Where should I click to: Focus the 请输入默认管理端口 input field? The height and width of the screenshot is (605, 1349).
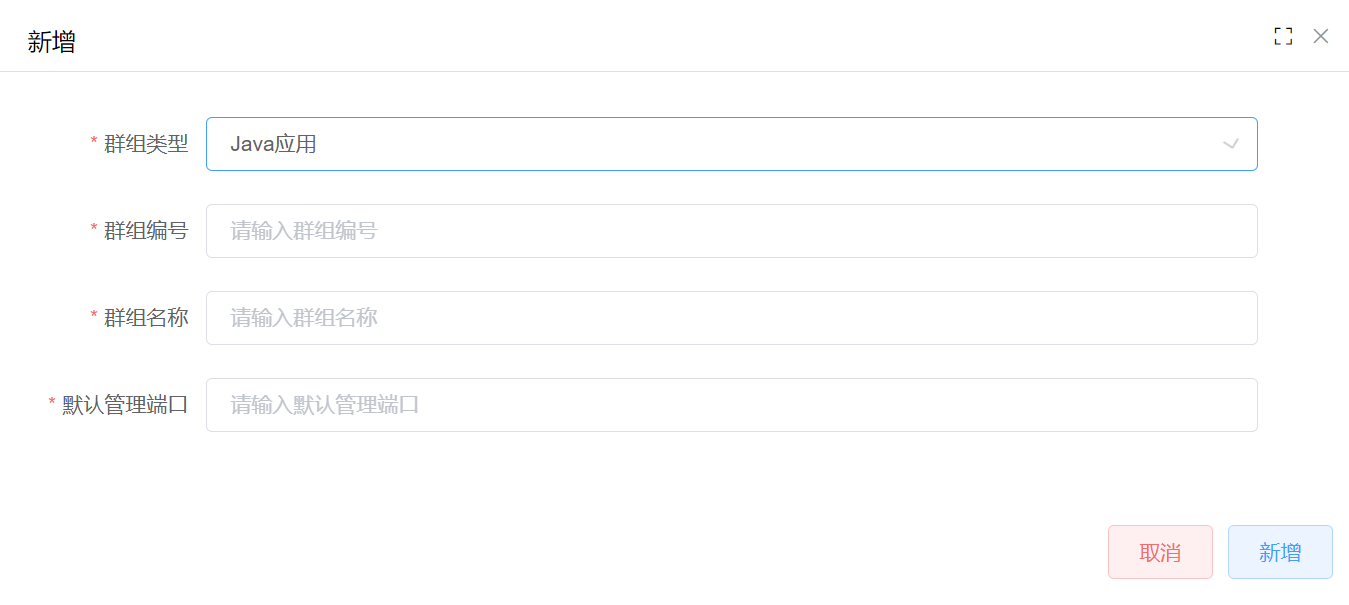731,405
